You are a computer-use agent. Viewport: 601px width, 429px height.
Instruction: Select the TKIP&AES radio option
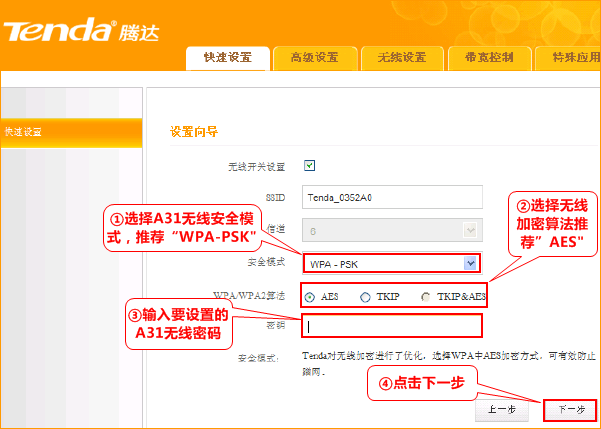click(427, 297)
